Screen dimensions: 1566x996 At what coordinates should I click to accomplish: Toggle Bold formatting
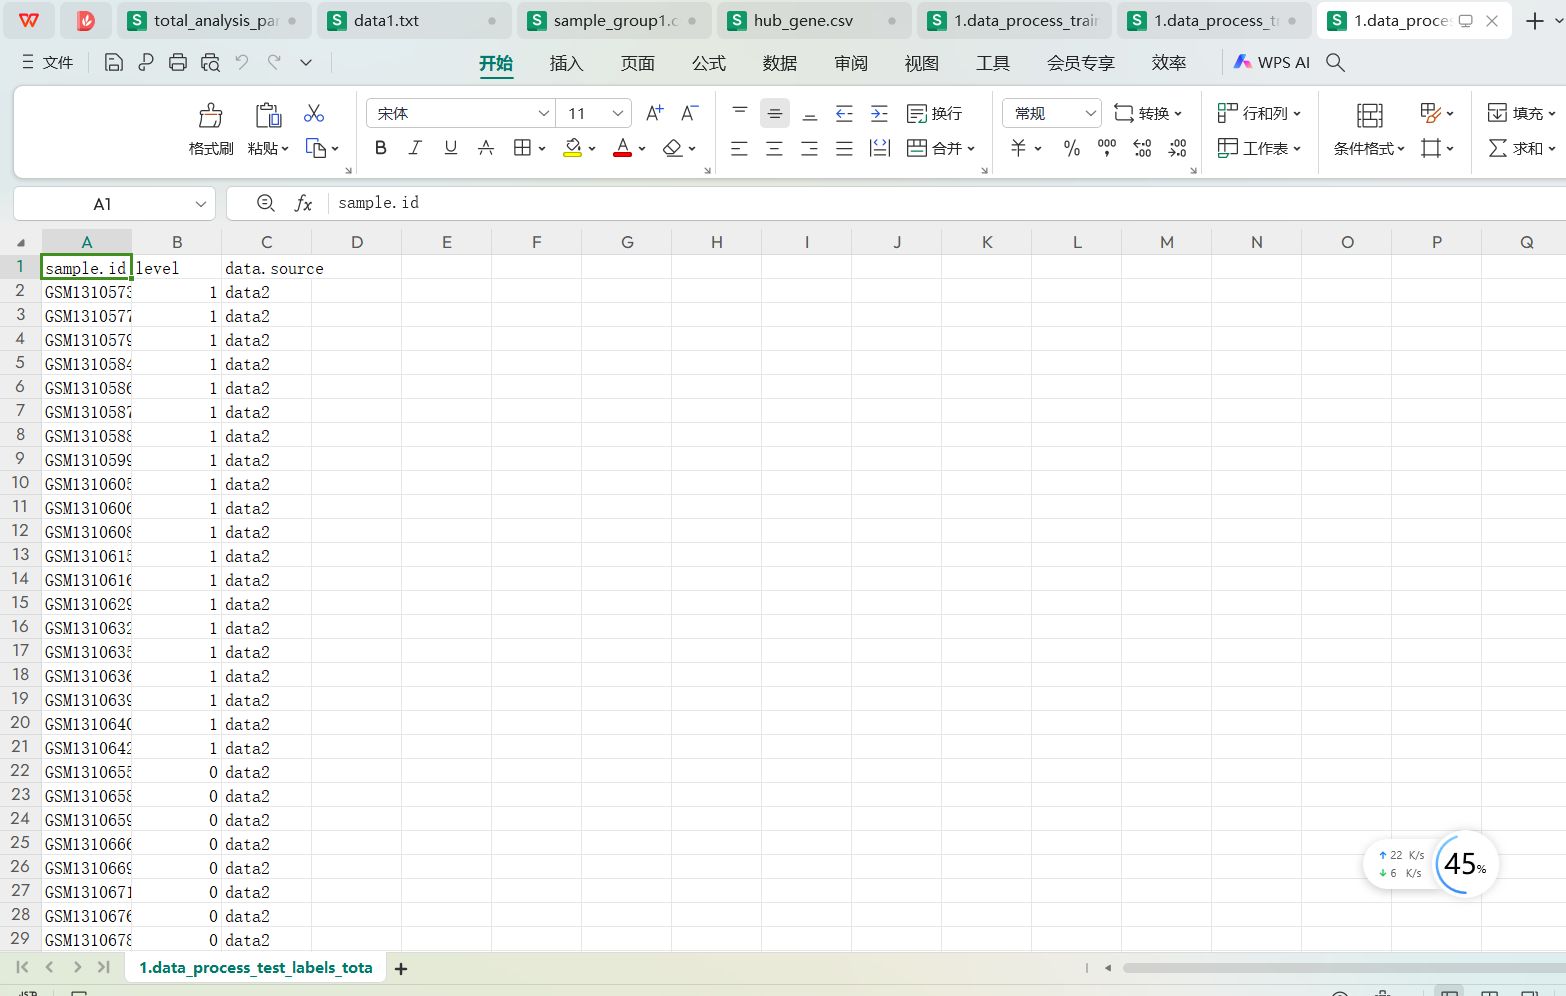click(x=380, y=148)
